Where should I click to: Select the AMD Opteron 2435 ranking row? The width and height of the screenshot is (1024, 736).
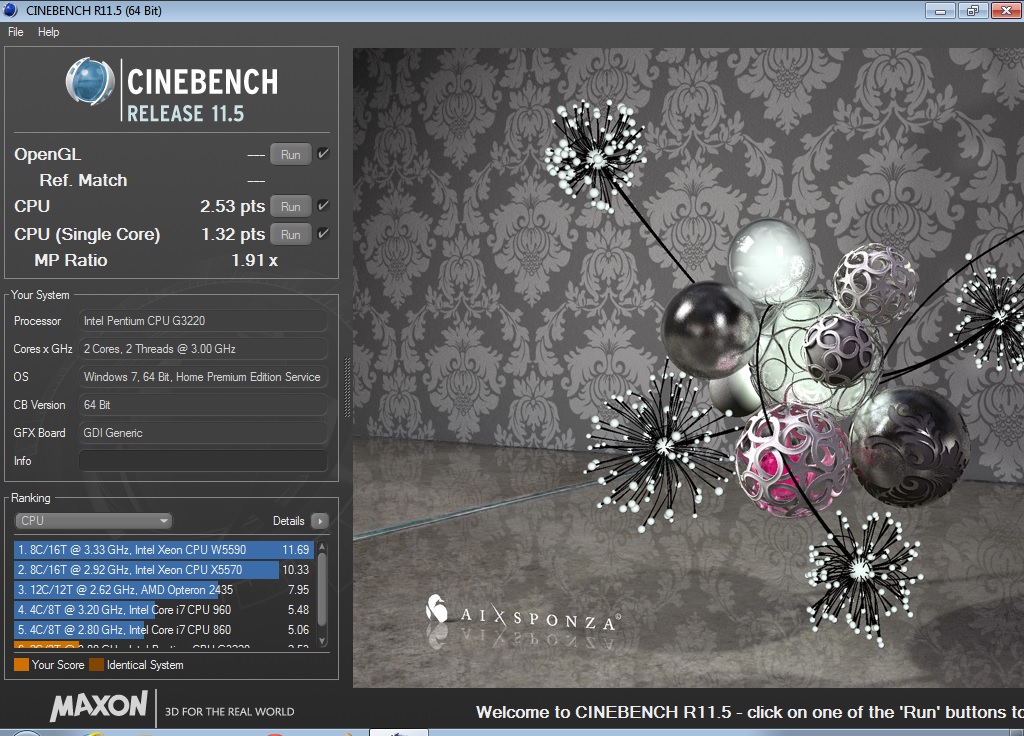tap(163, 590)
